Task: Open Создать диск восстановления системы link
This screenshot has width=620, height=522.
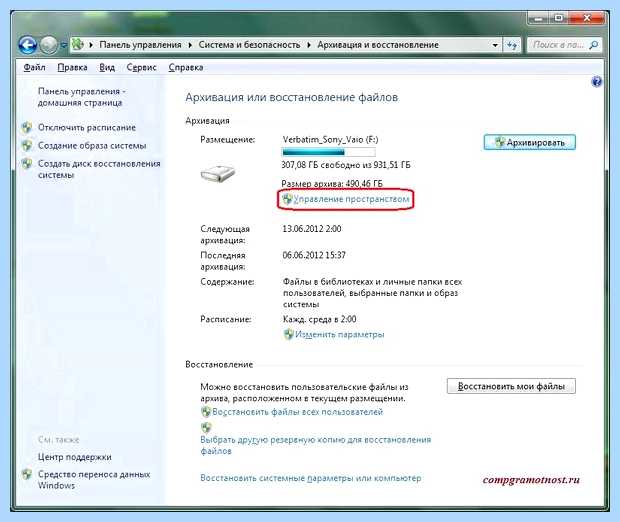Action: point(99,169)
